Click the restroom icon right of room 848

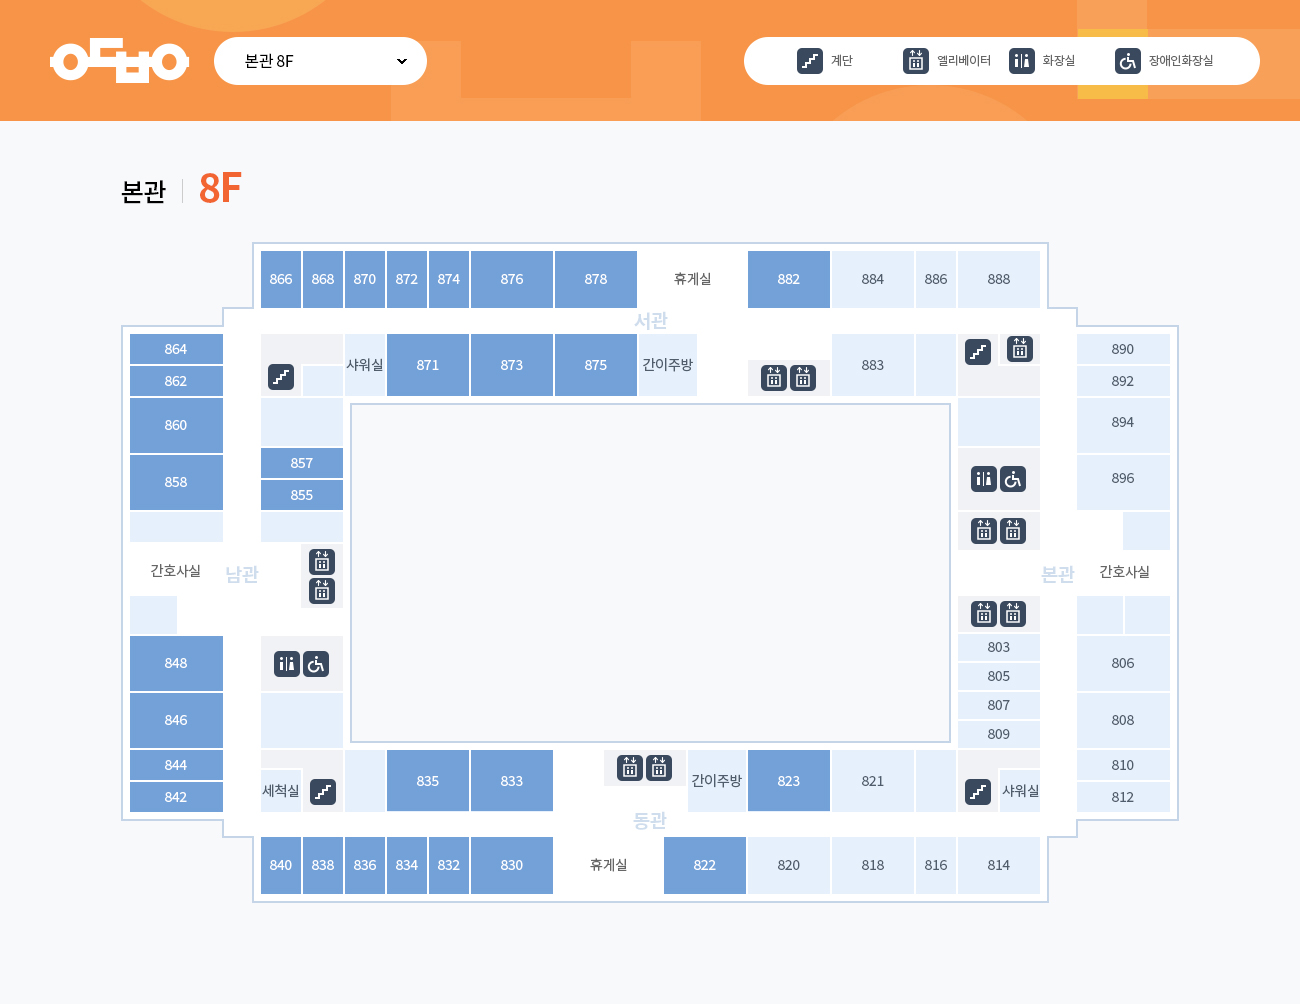[287, 664]
